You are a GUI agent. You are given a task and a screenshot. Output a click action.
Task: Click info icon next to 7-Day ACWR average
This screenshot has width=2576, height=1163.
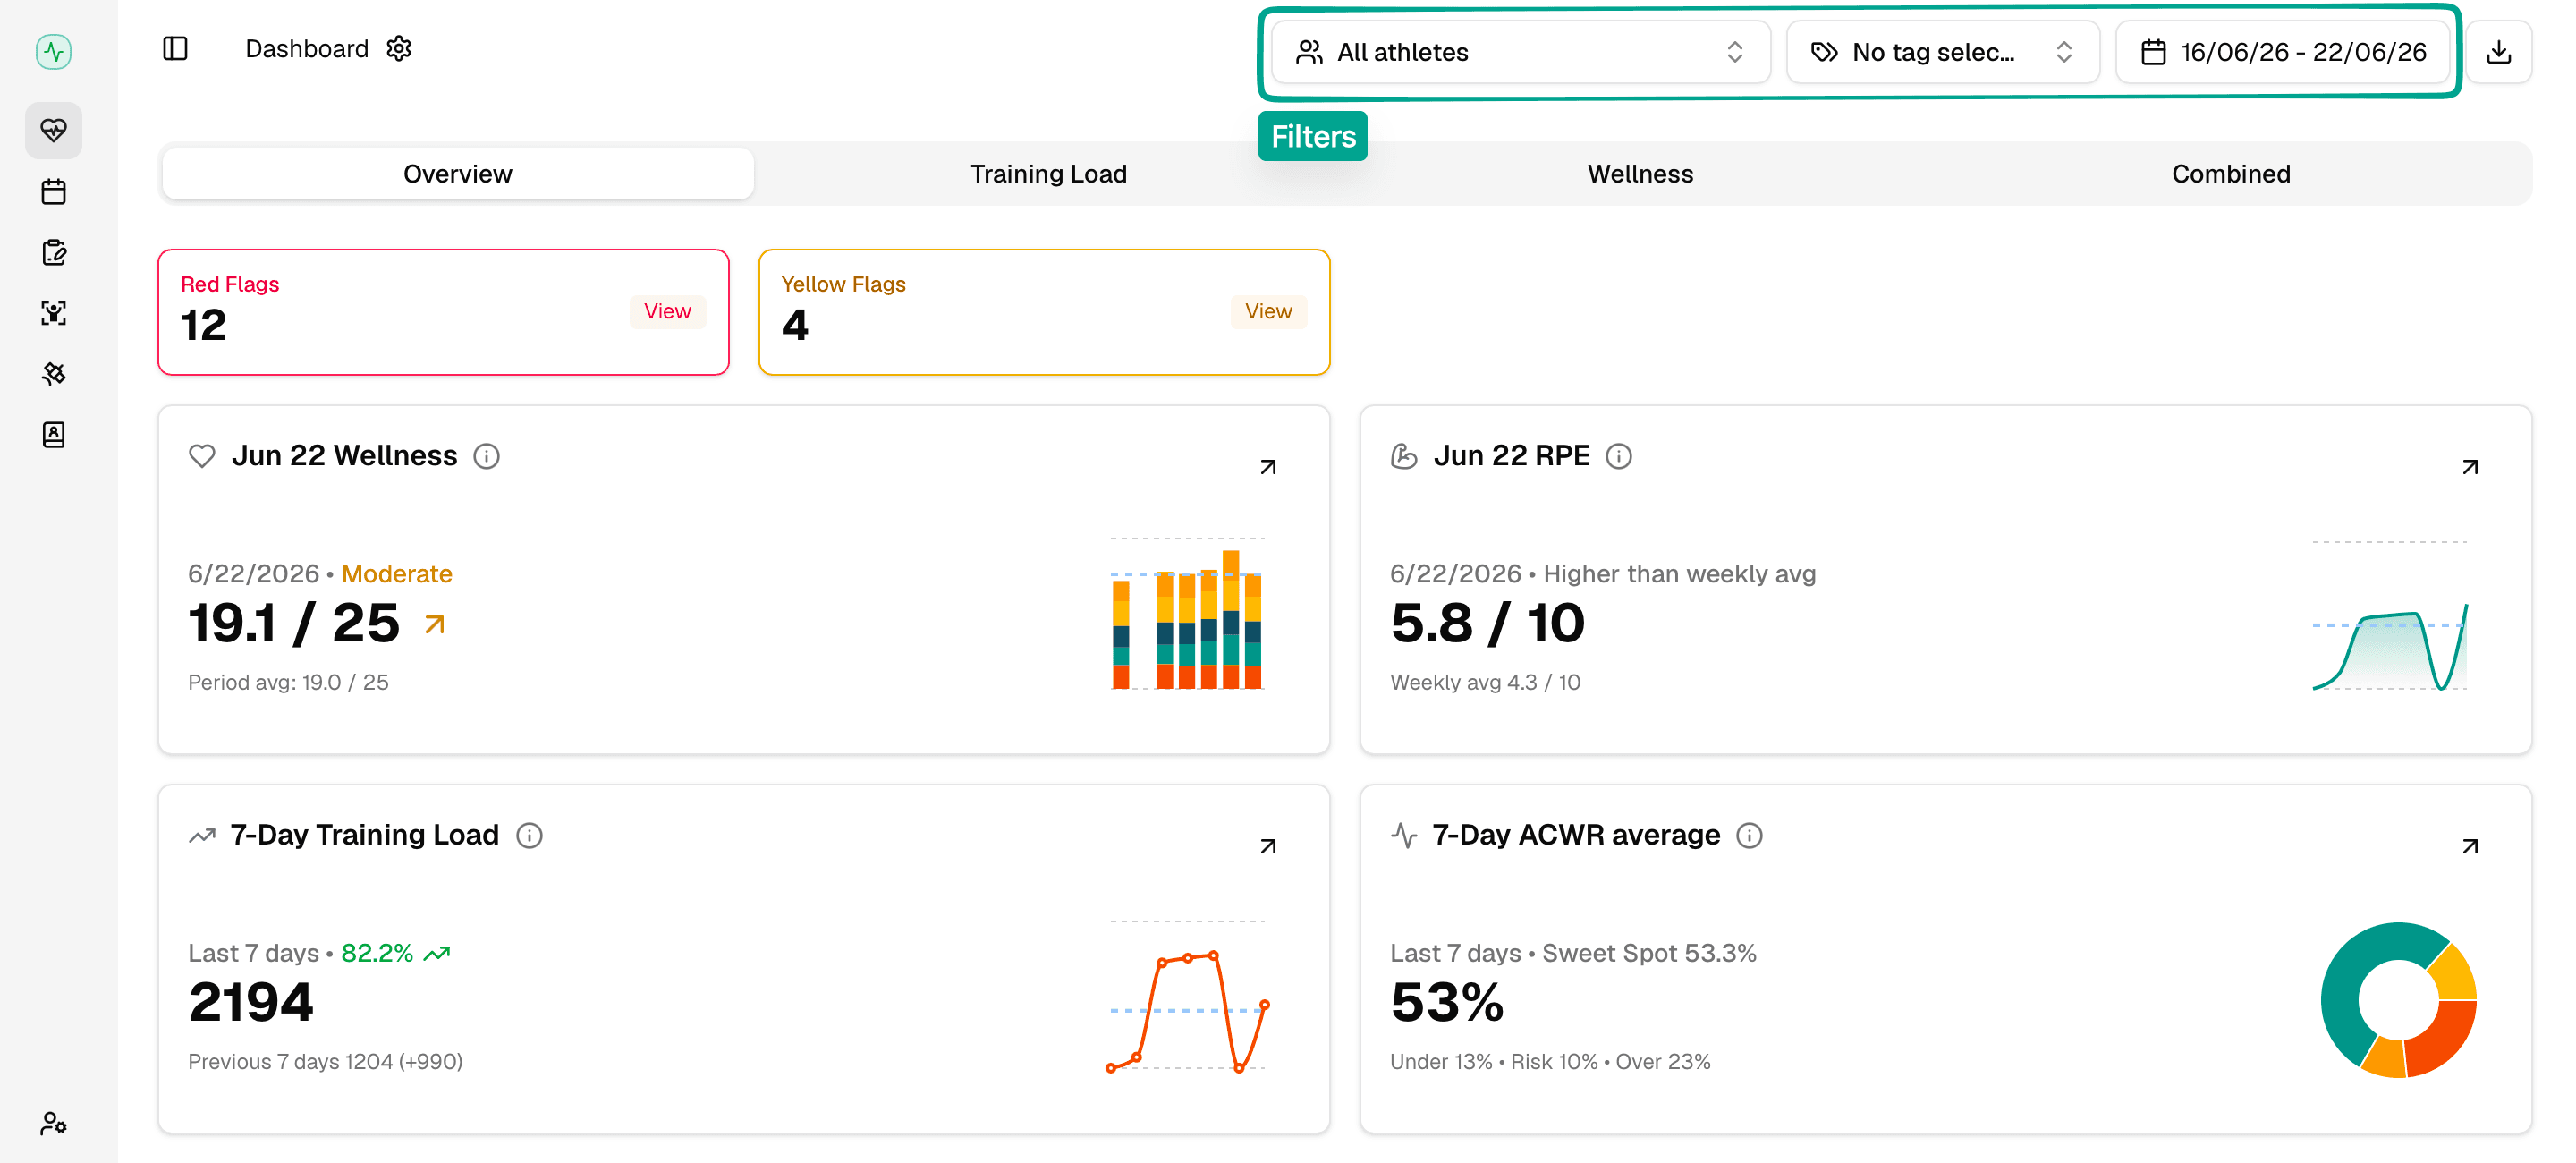[x=1749, y=835]
